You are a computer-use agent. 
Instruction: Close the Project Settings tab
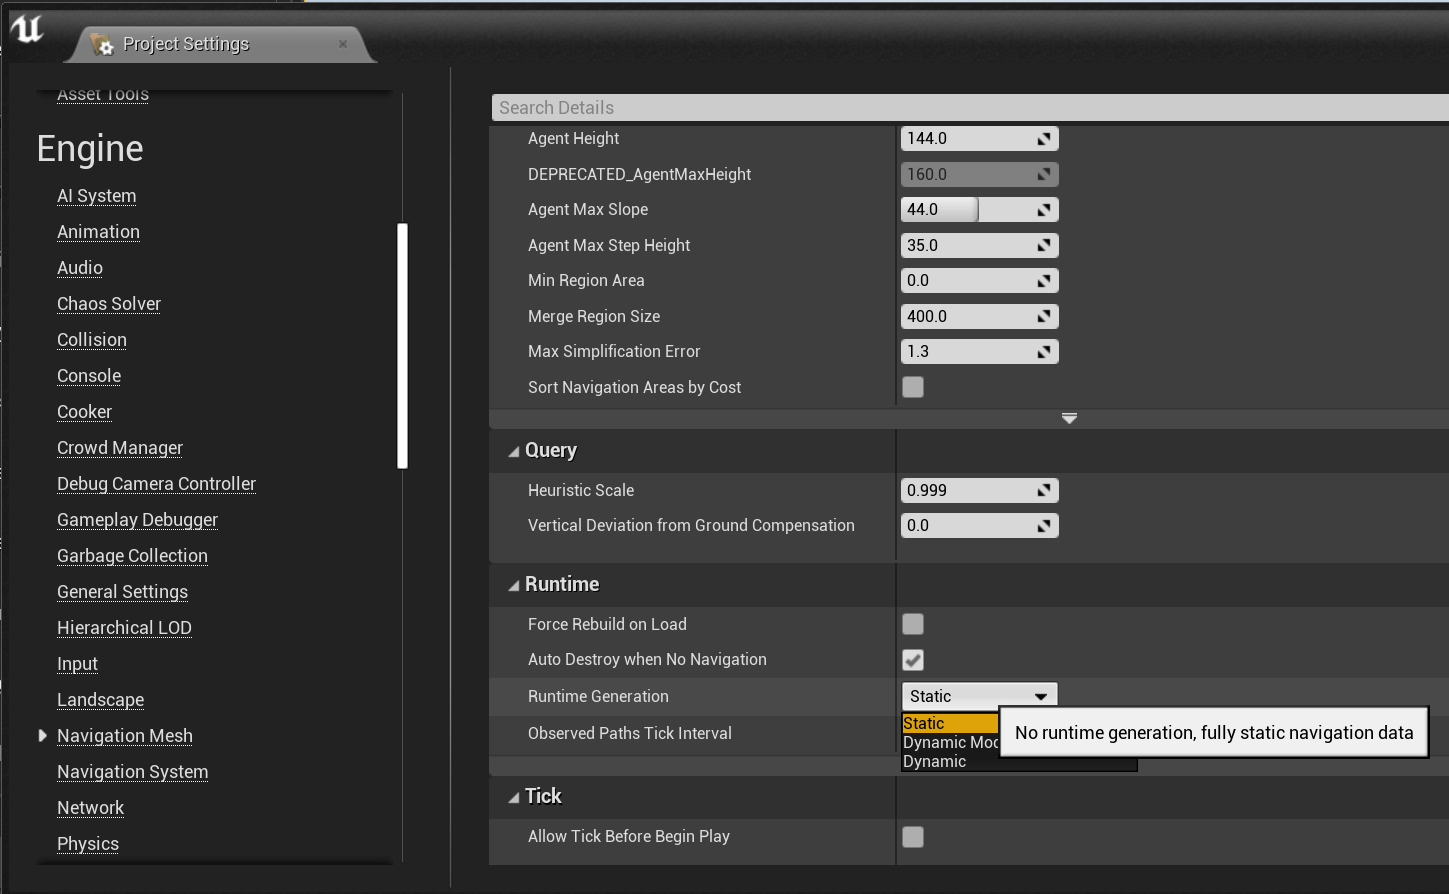(343, 44)
